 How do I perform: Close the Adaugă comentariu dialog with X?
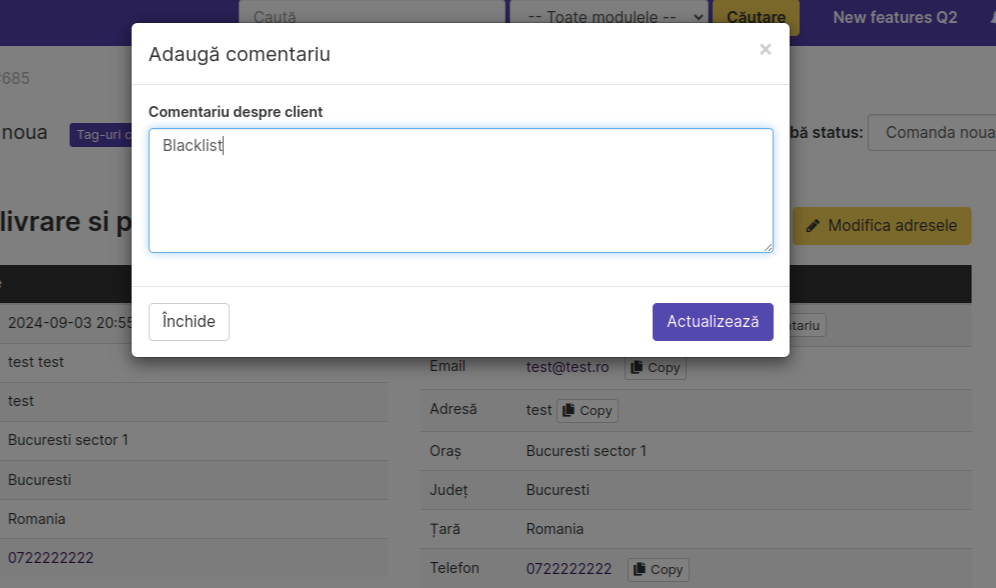[x=765, y=50]
